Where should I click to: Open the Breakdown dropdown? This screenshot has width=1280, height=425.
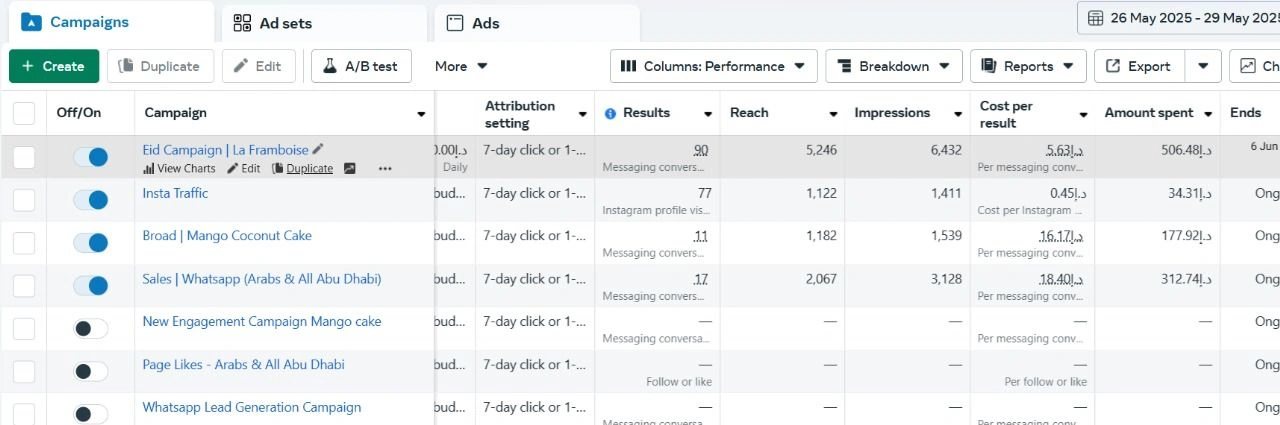(x=894, y=66)
